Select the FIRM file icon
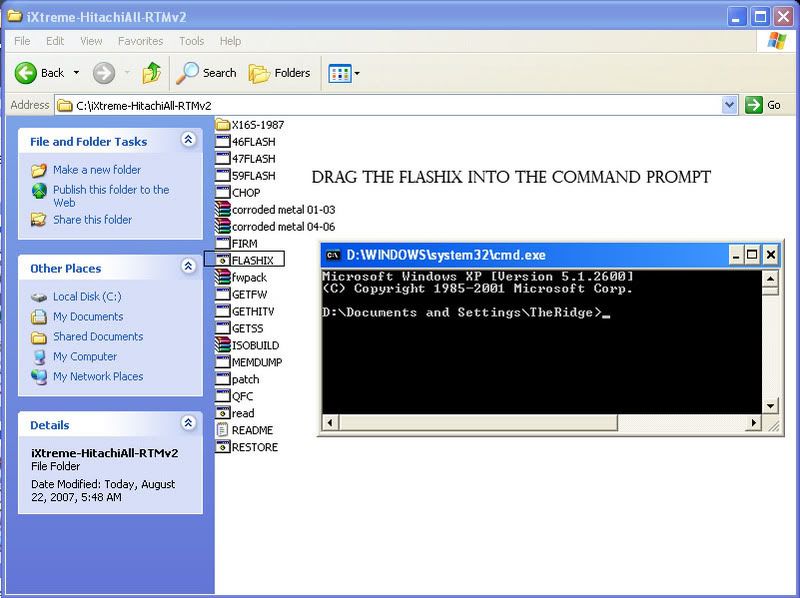 tap(222, 243)
